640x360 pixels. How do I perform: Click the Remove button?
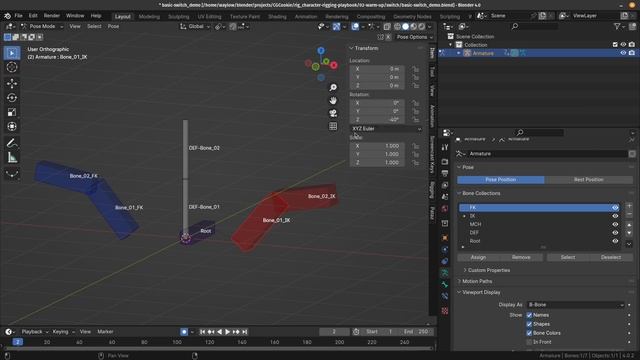(521, 258)
